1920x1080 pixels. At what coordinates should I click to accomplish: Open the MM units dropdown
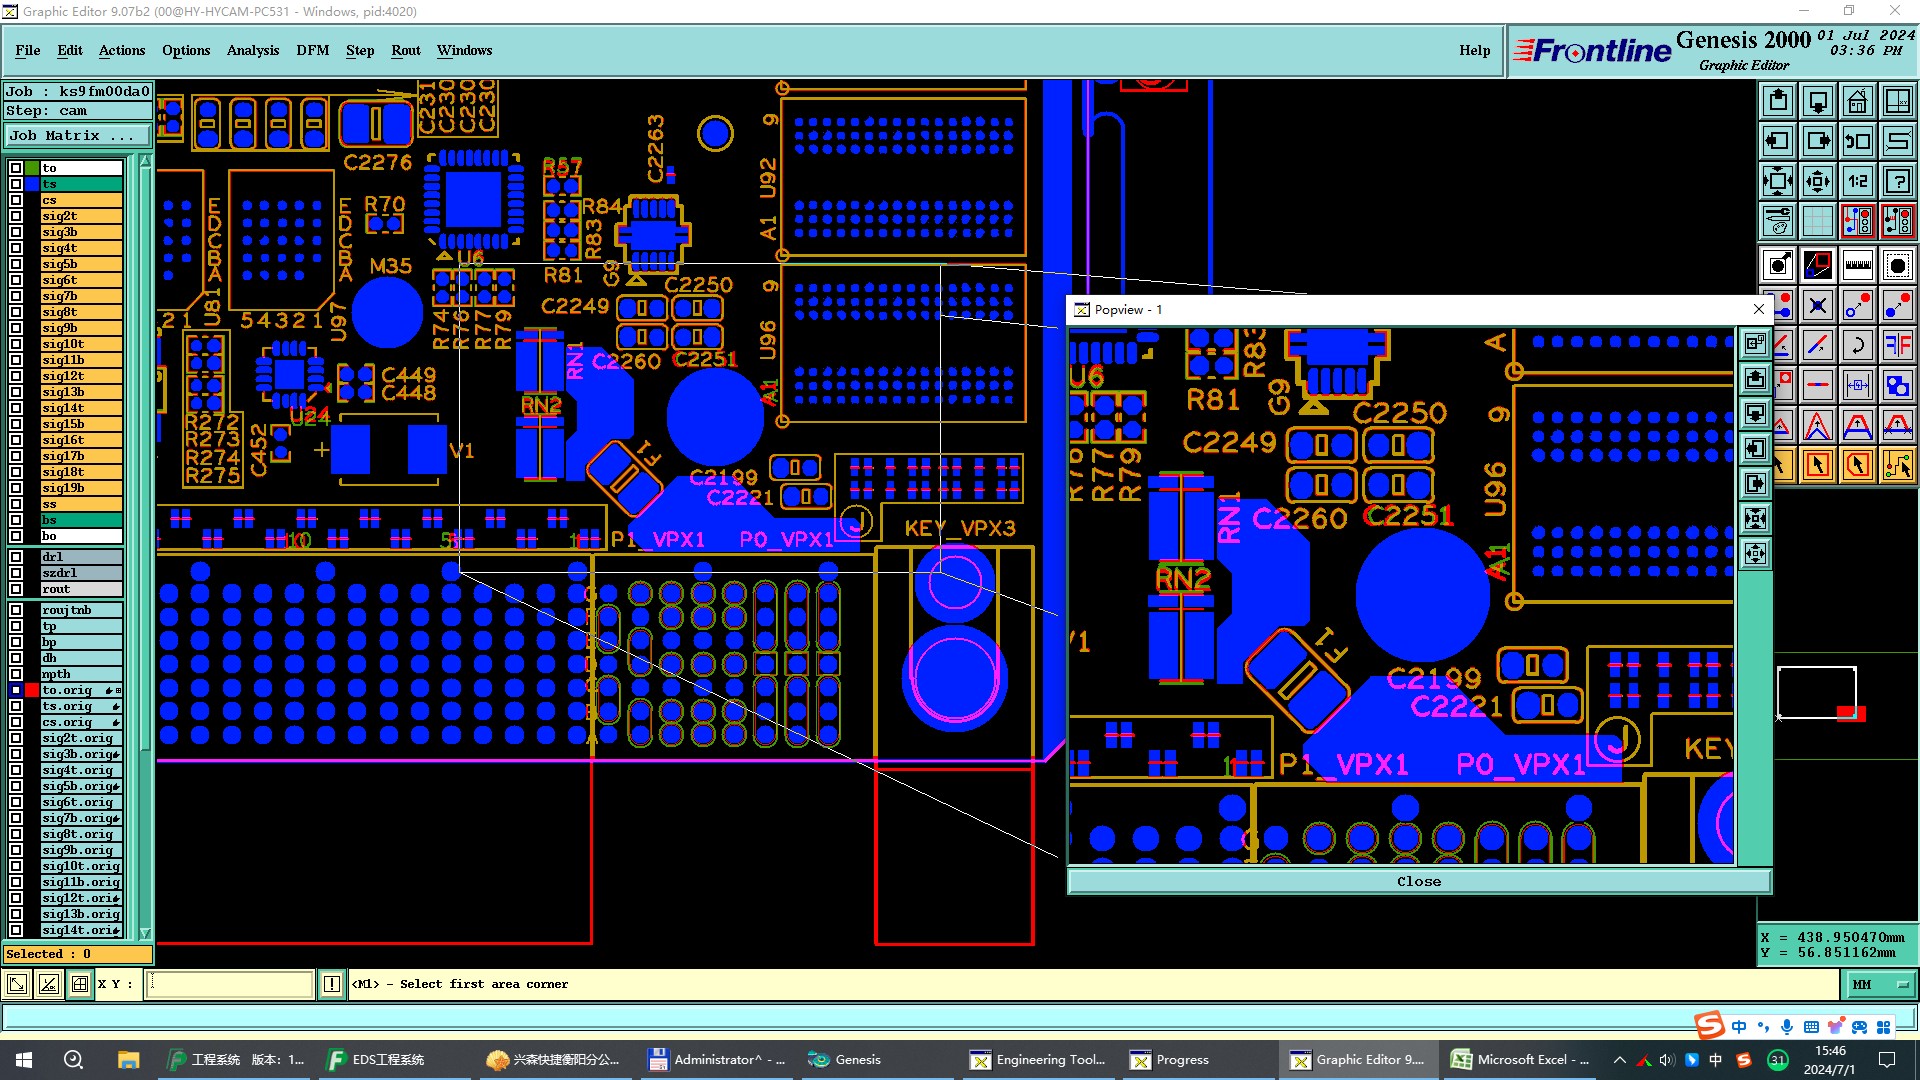(1879, 985)
